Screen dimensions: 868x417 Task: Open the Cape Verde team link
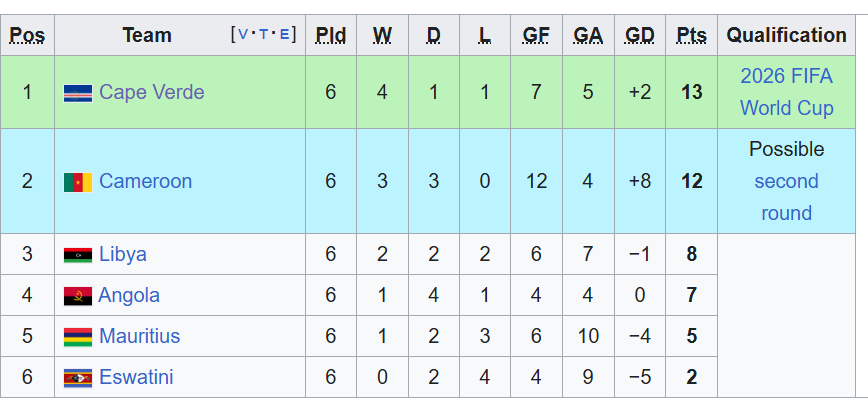151,92
